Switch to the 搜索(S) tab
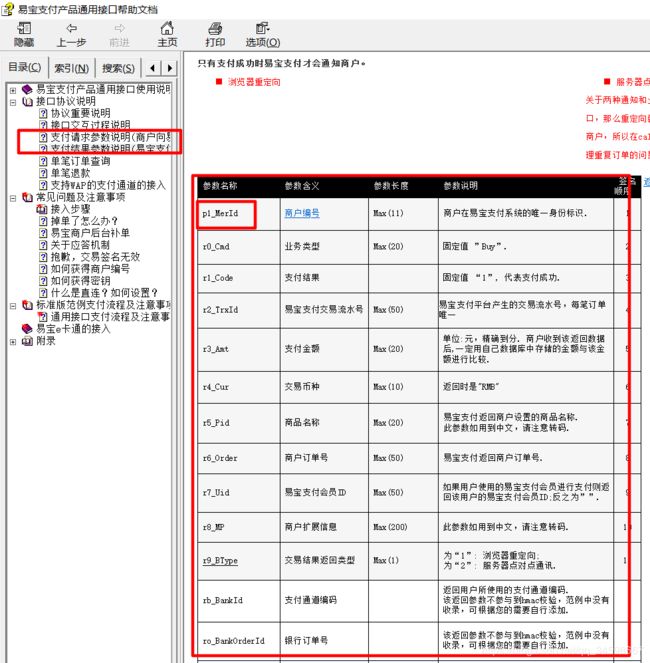The image size is (650, 663). (118, 68)
